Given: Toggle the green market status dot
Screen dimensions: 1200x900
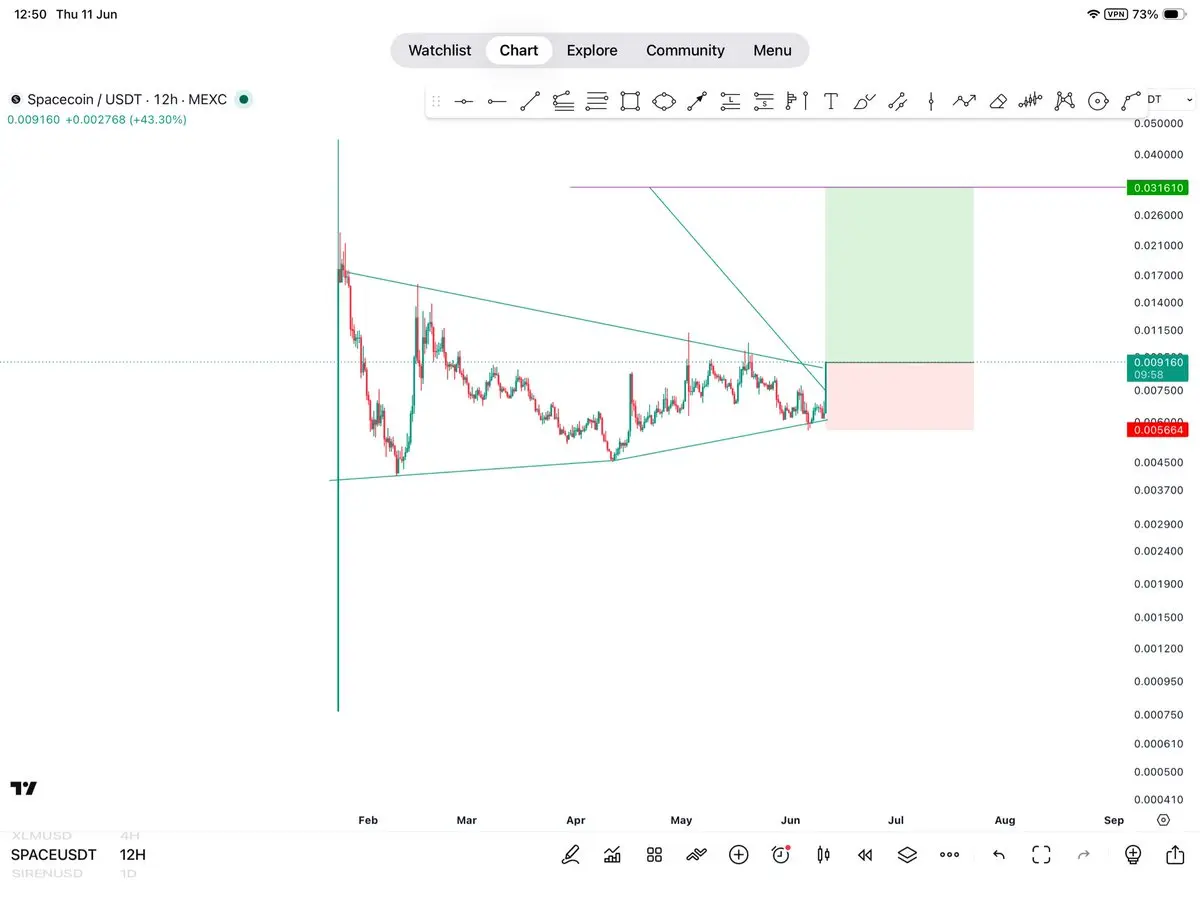Looking at the screenshot, I should coord(244,99).
